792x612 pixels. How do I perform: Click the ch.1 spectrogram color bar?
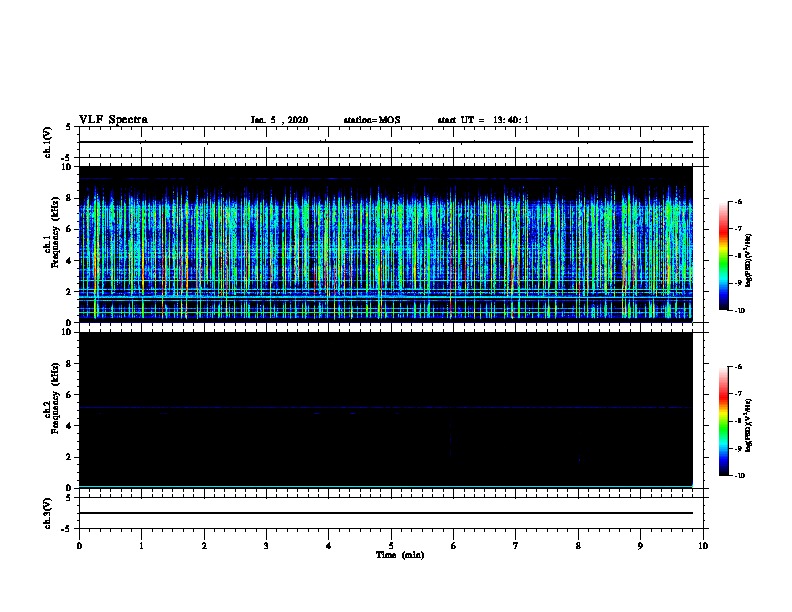723,256
